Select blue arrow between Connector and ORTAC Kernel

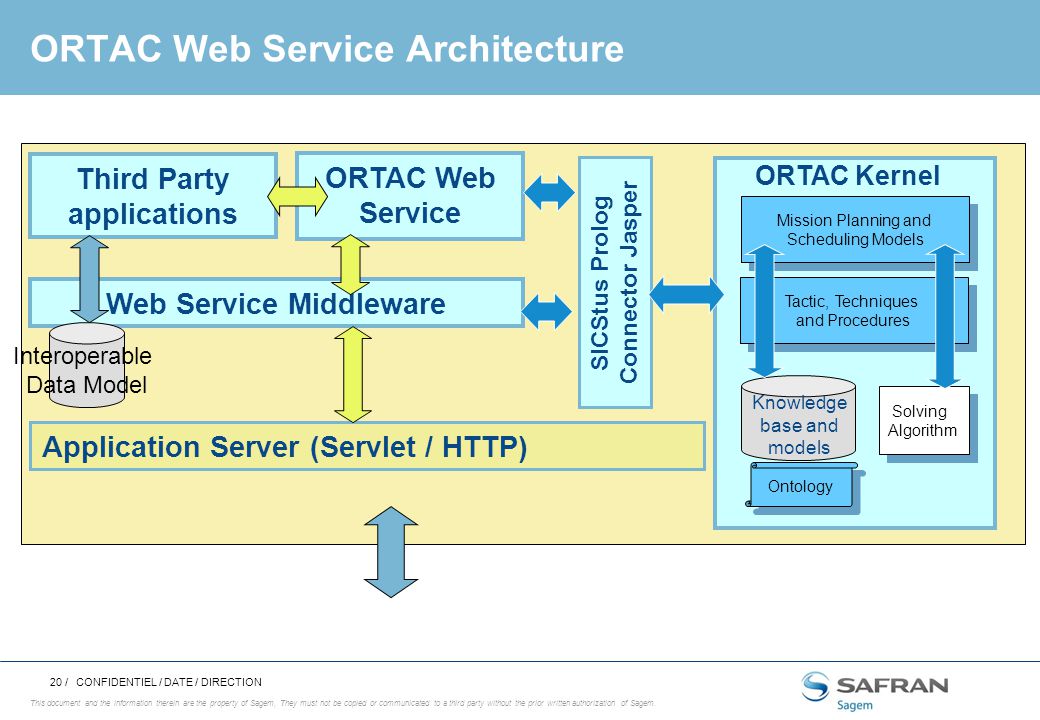point(686,294)
